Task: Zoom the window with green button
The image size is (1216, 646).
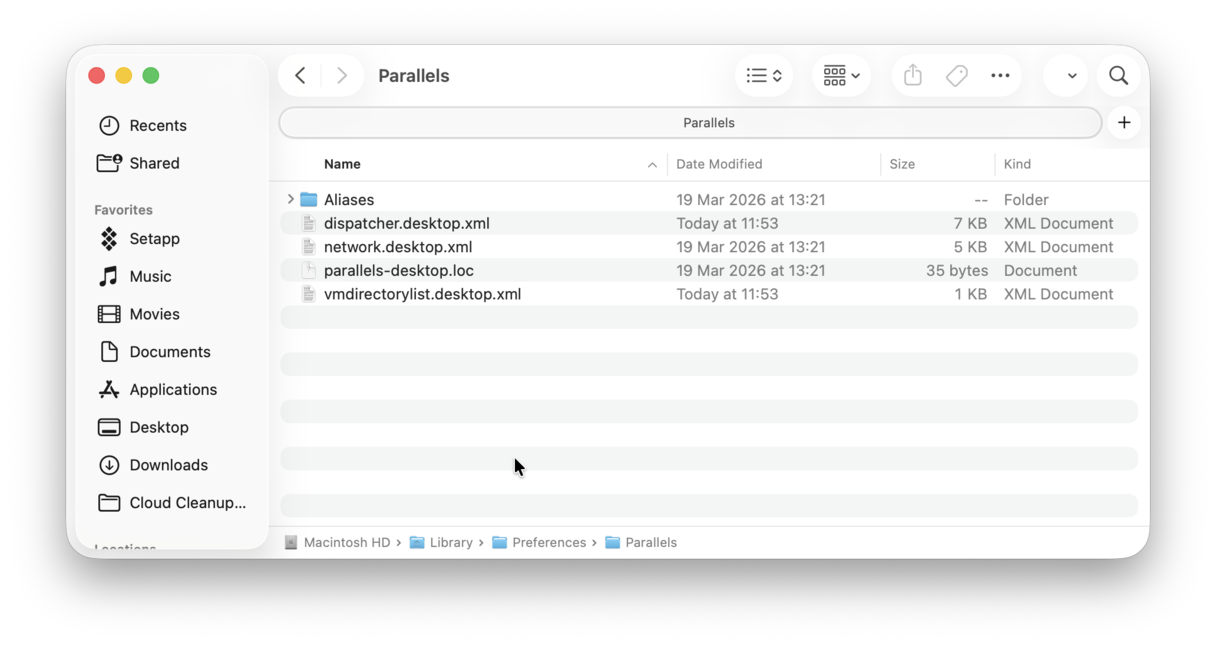Action: [151, 76]
